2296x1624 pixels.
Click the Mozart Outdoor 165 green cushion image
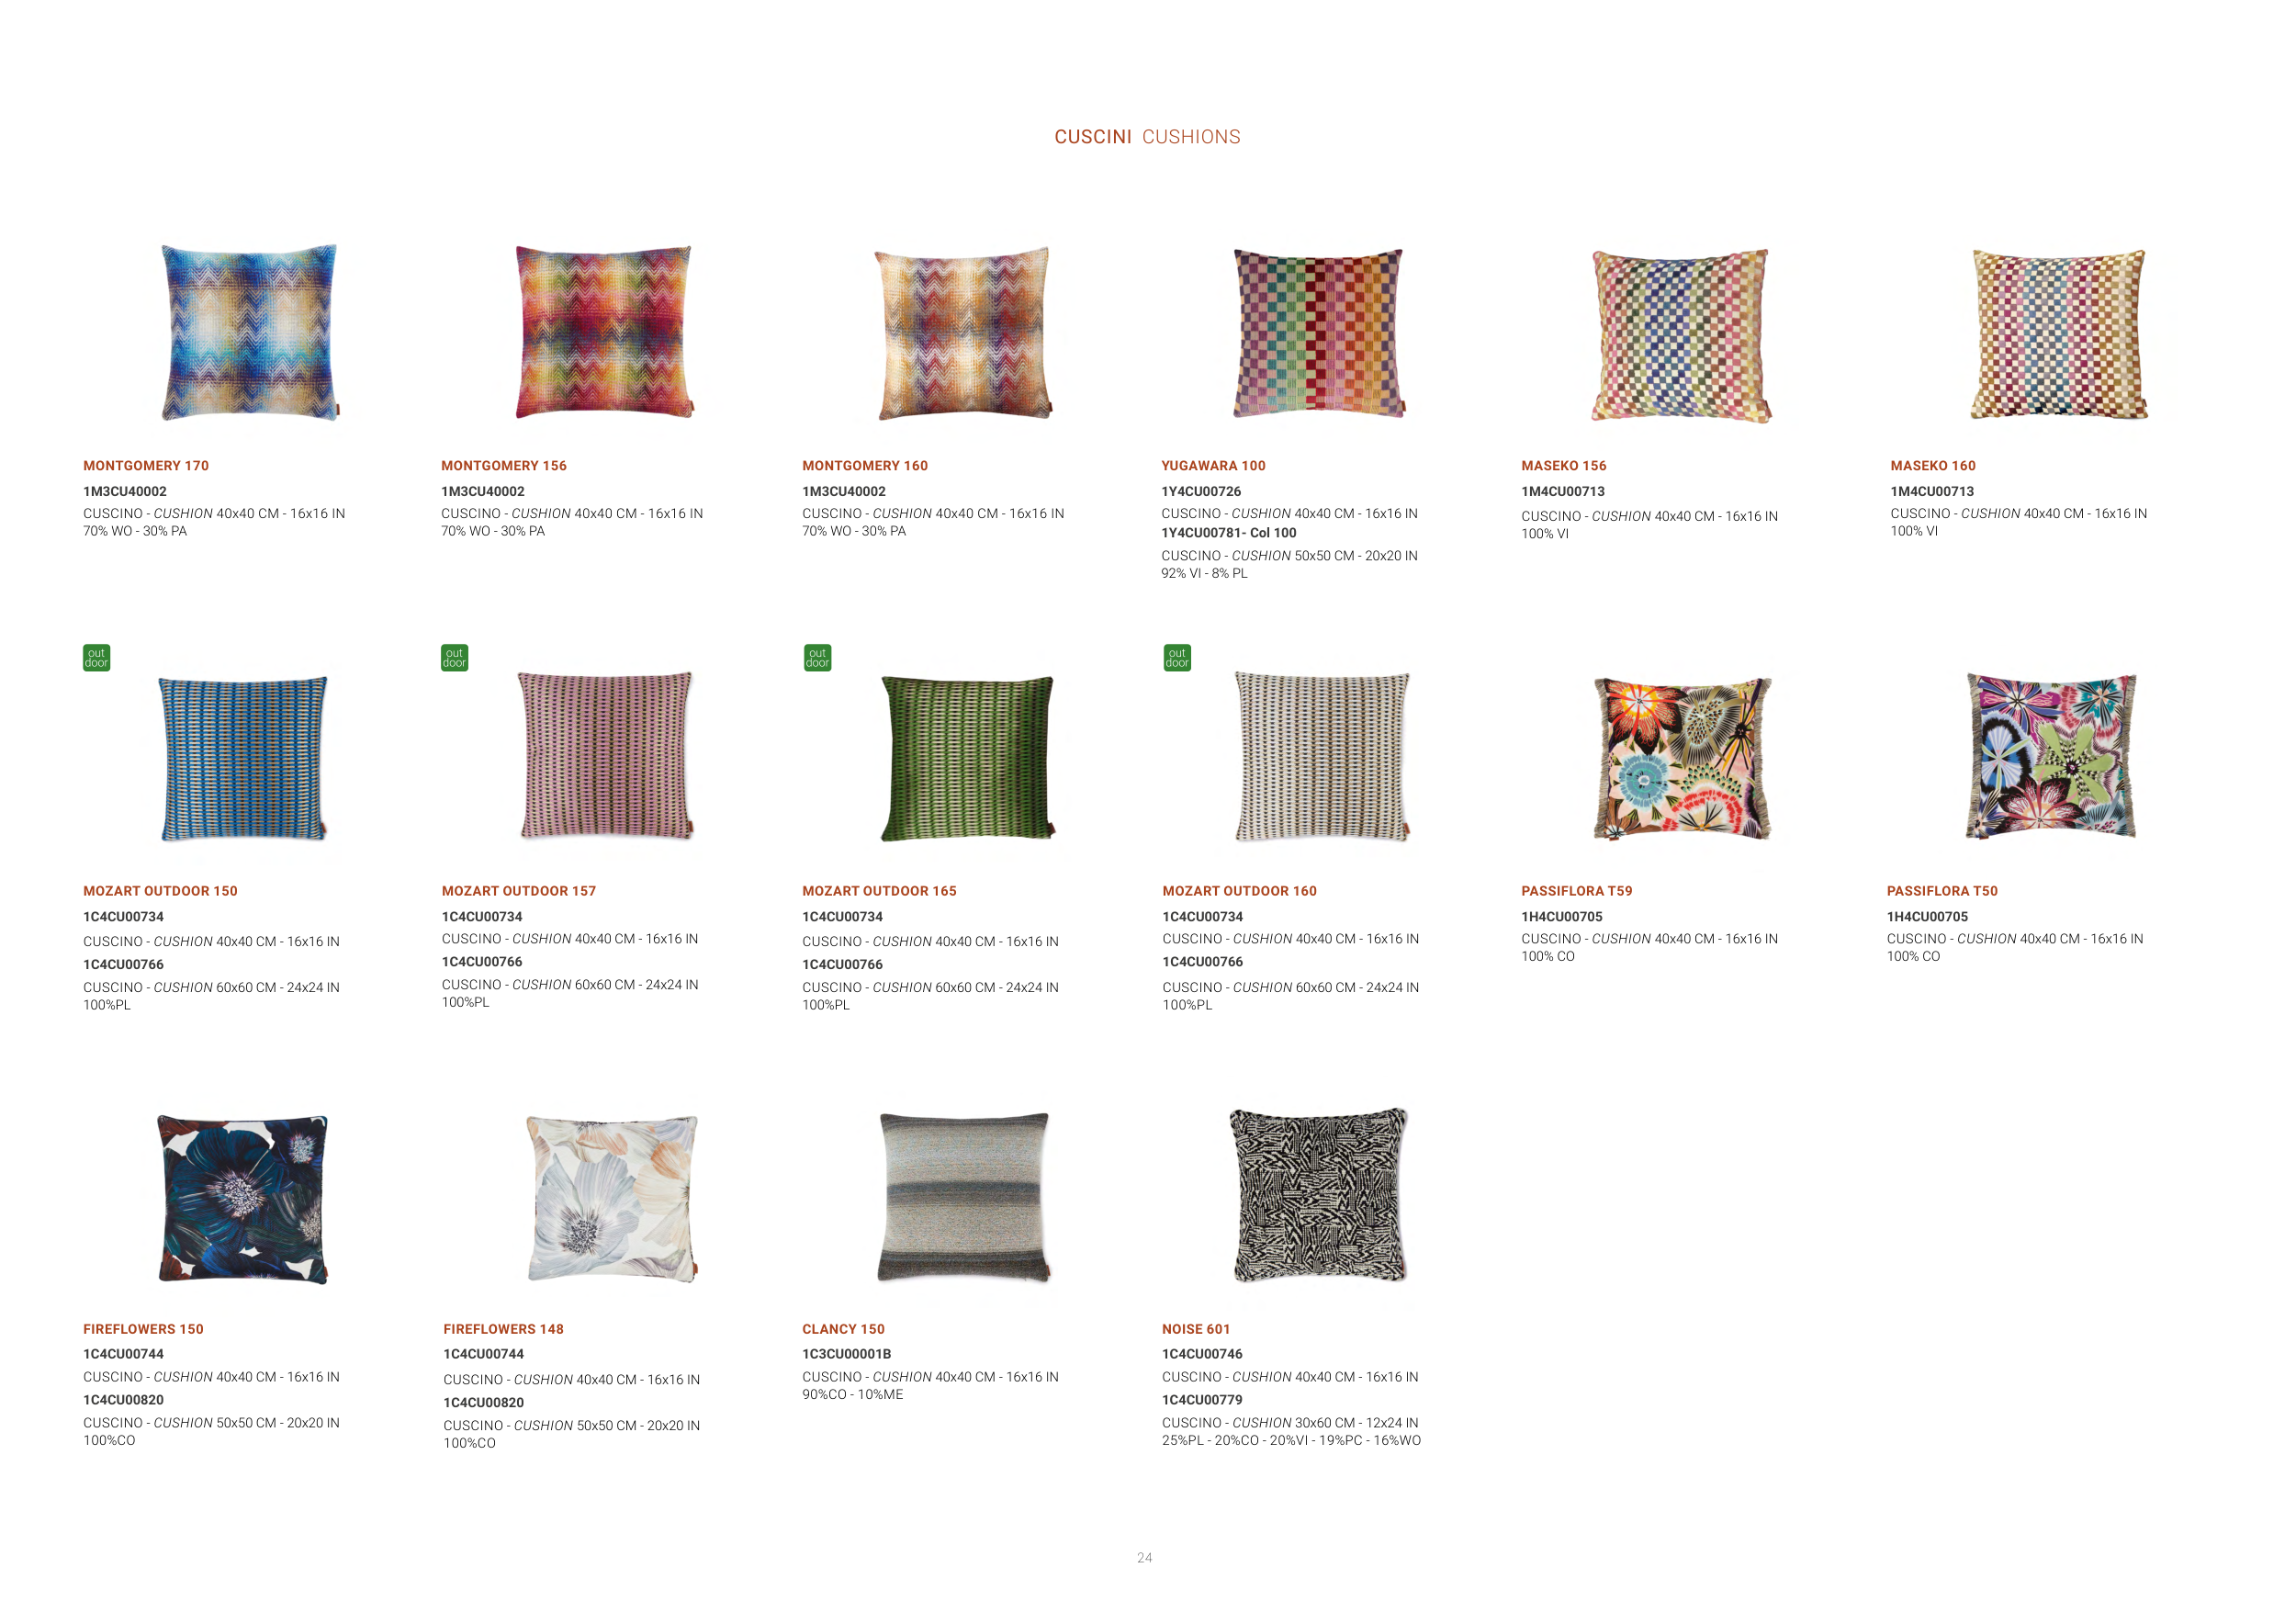[x=967, y=758]
